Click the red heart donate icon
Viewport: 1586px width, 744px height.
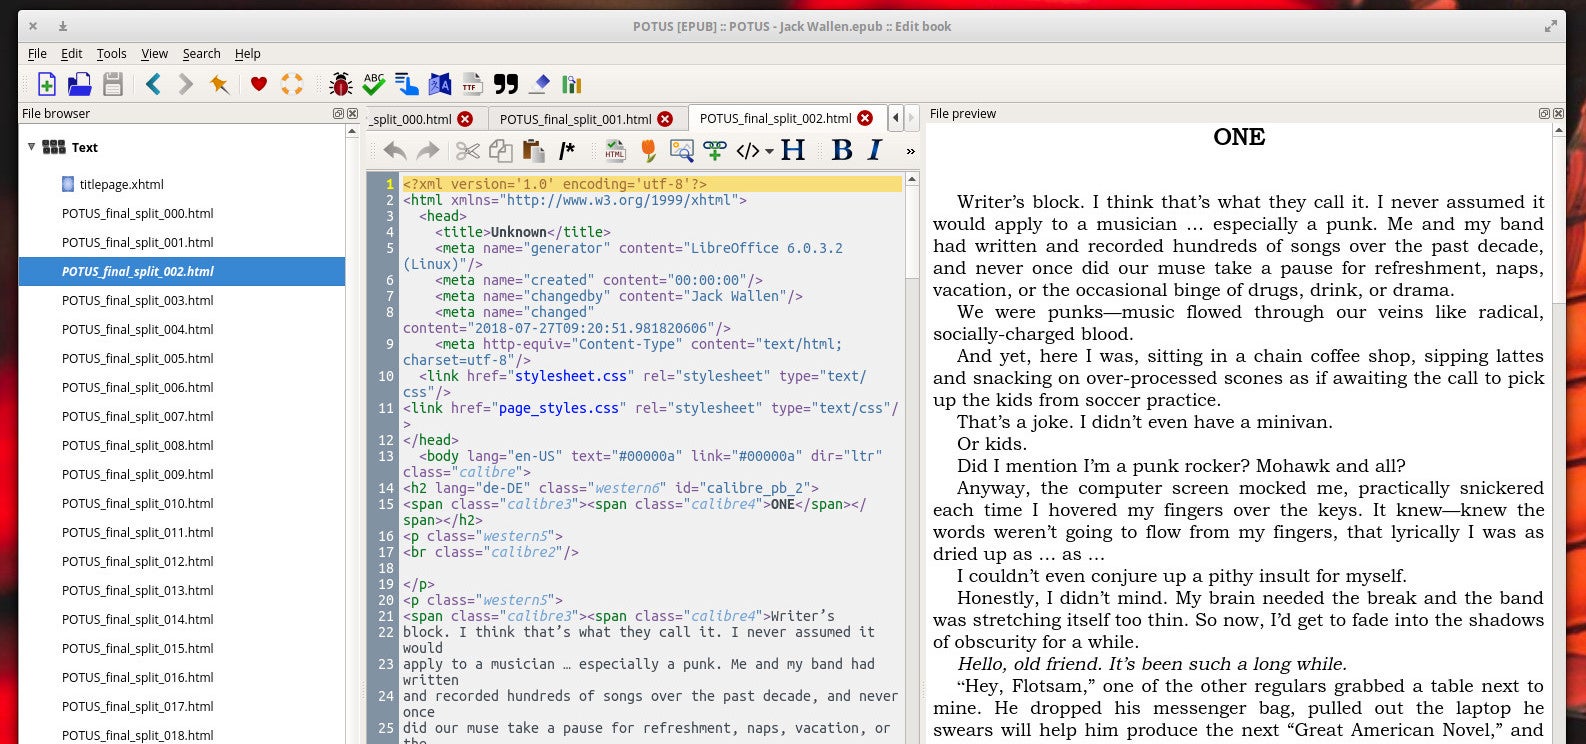(x=258, y=84)
